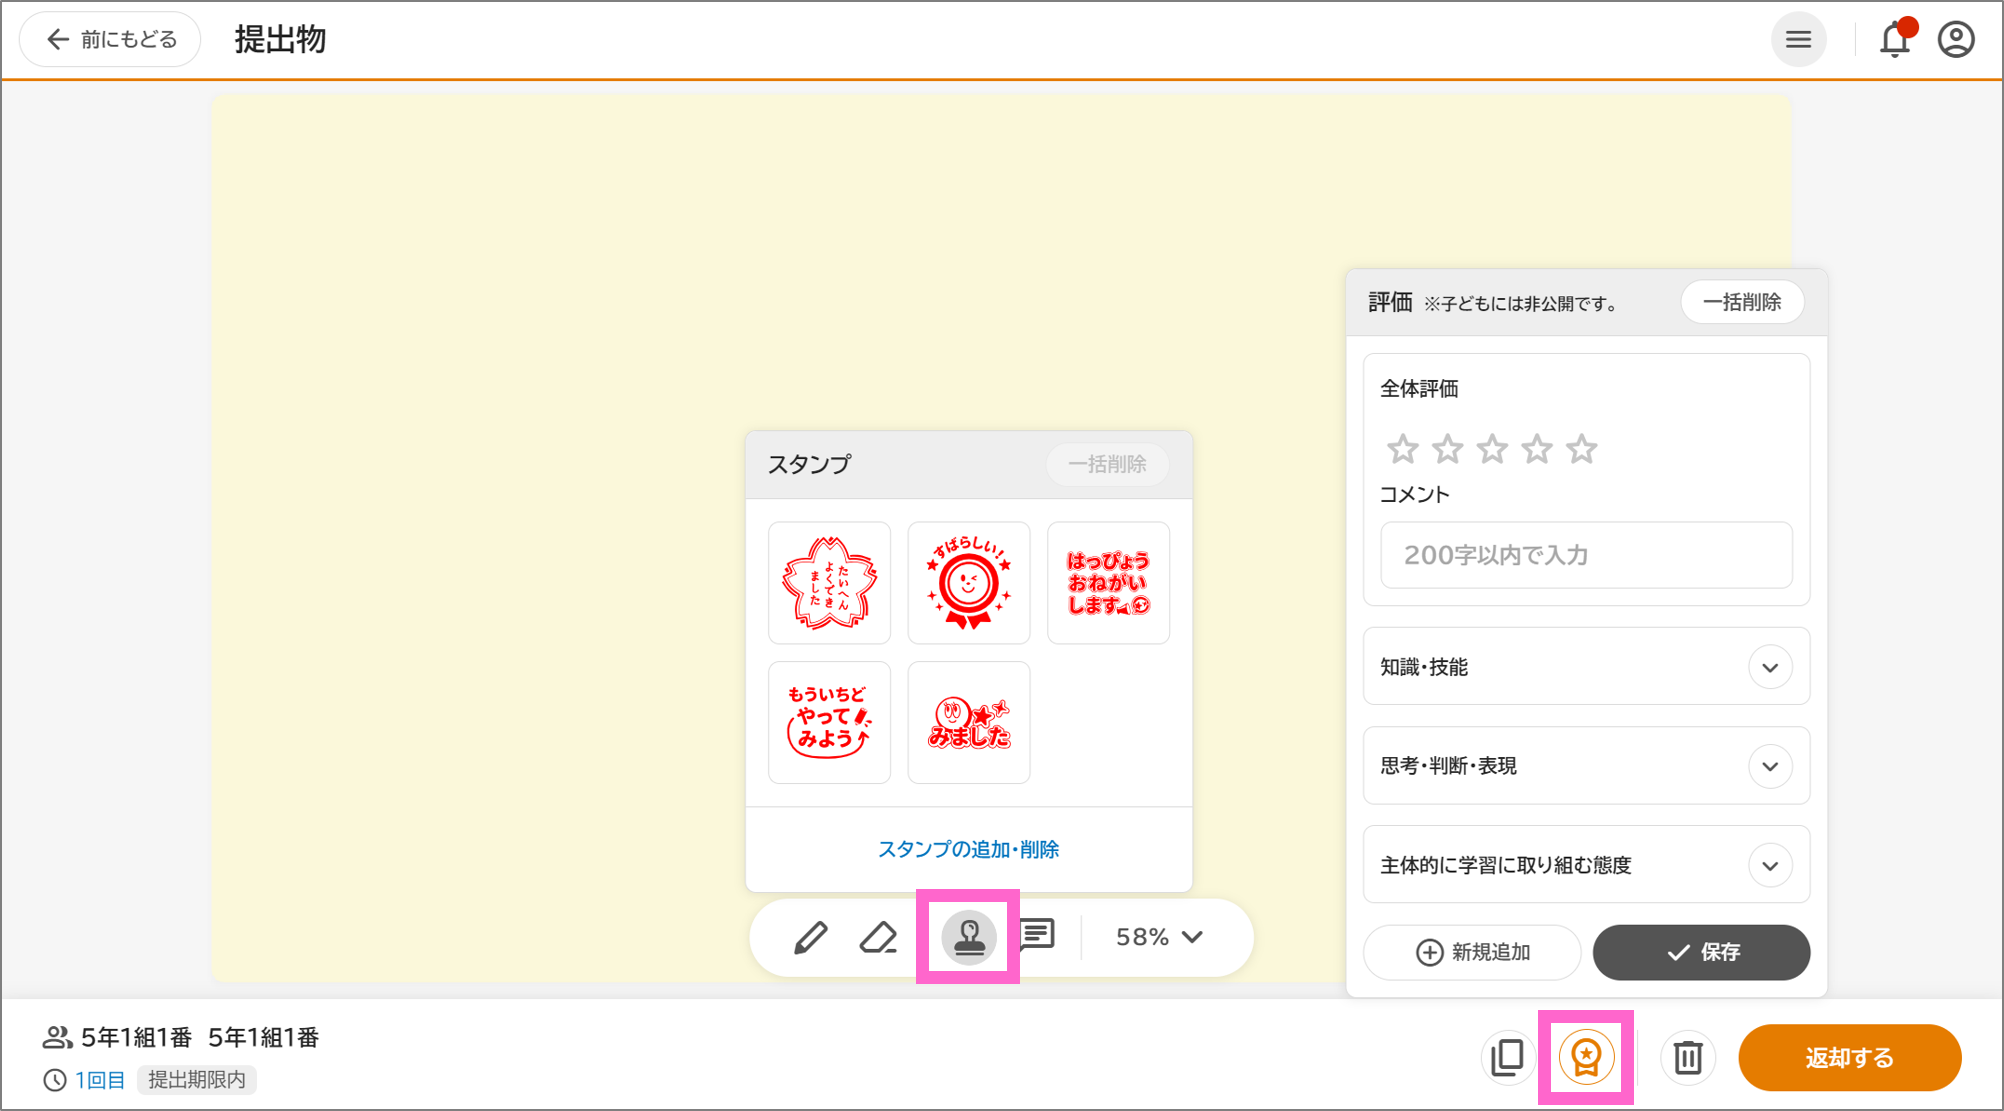Viewport: 2004px width, 1111px height.
Task: Select the Pen drawing tool
Action: click(x=810, y=937)
